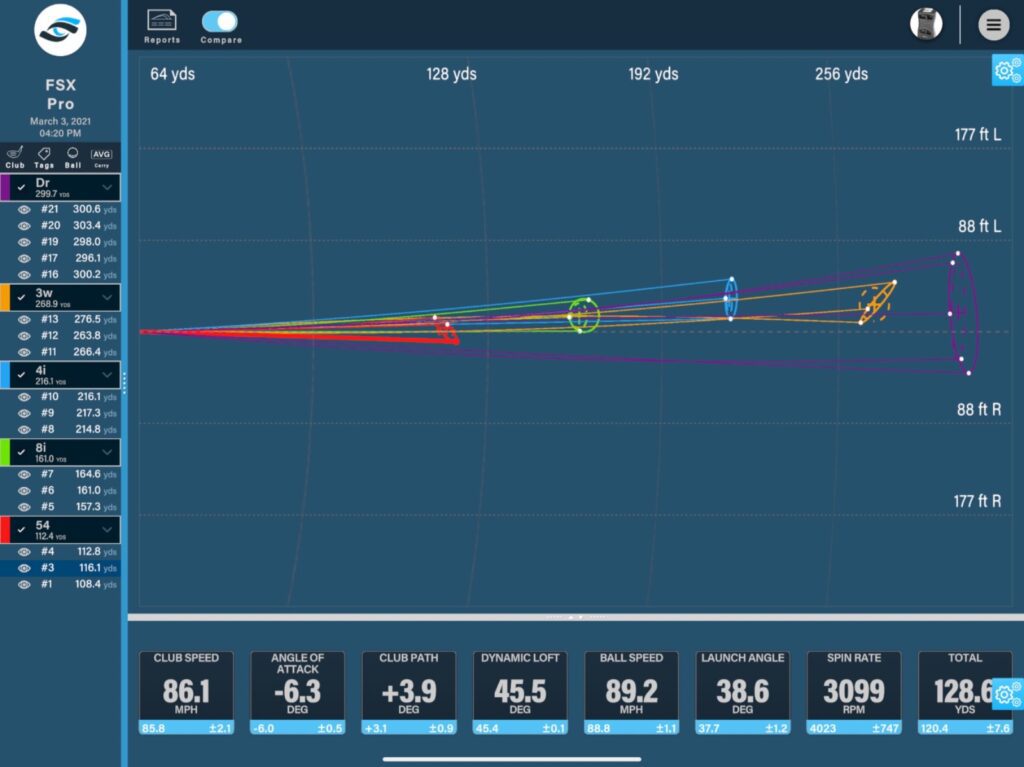The height and width of the screenshot is (767, 1024).
Task: Toggle the Compare switch
Action: click(x=219, y=22)
